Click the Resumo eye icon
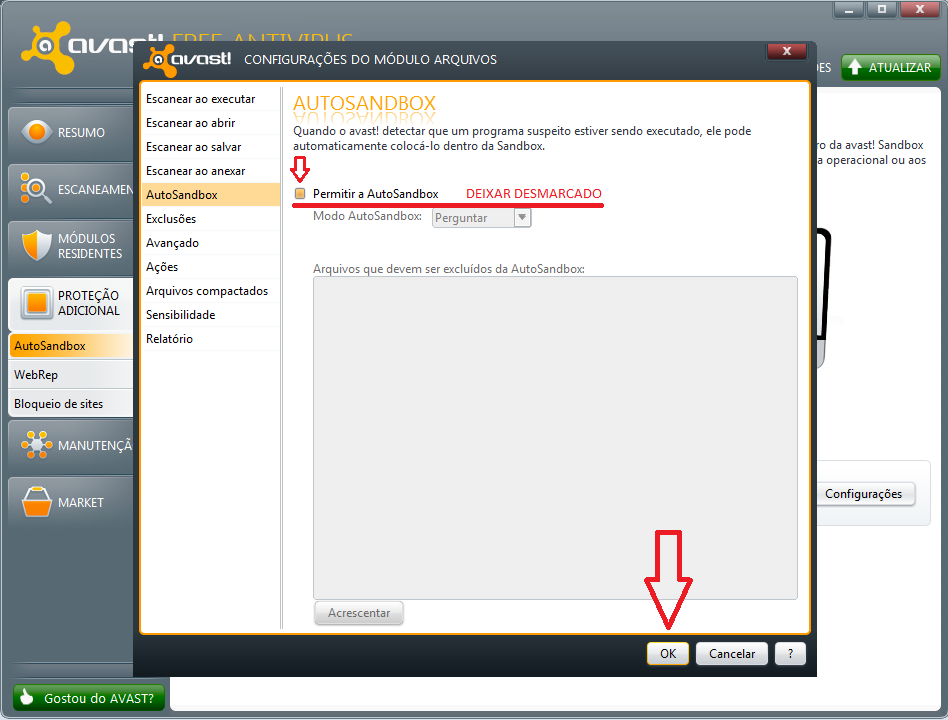This screenshot has width=948, height=720. pos(36,131)
